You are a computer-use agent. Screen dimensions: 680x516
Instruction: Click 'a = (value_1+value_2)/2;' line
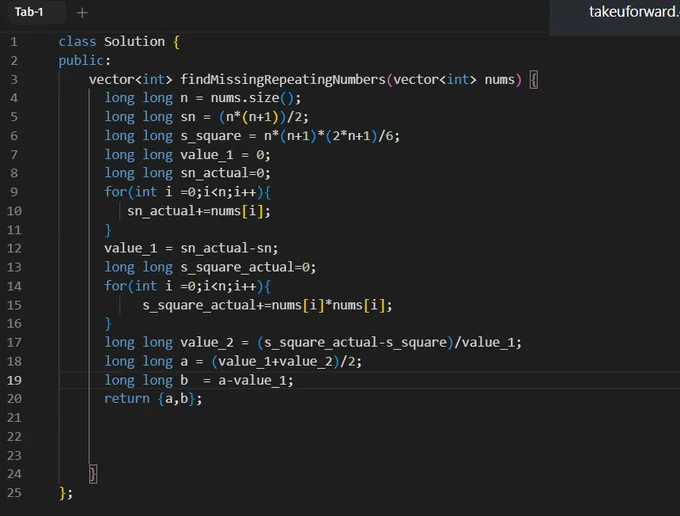pyautogui.click(x=271, y=361)
